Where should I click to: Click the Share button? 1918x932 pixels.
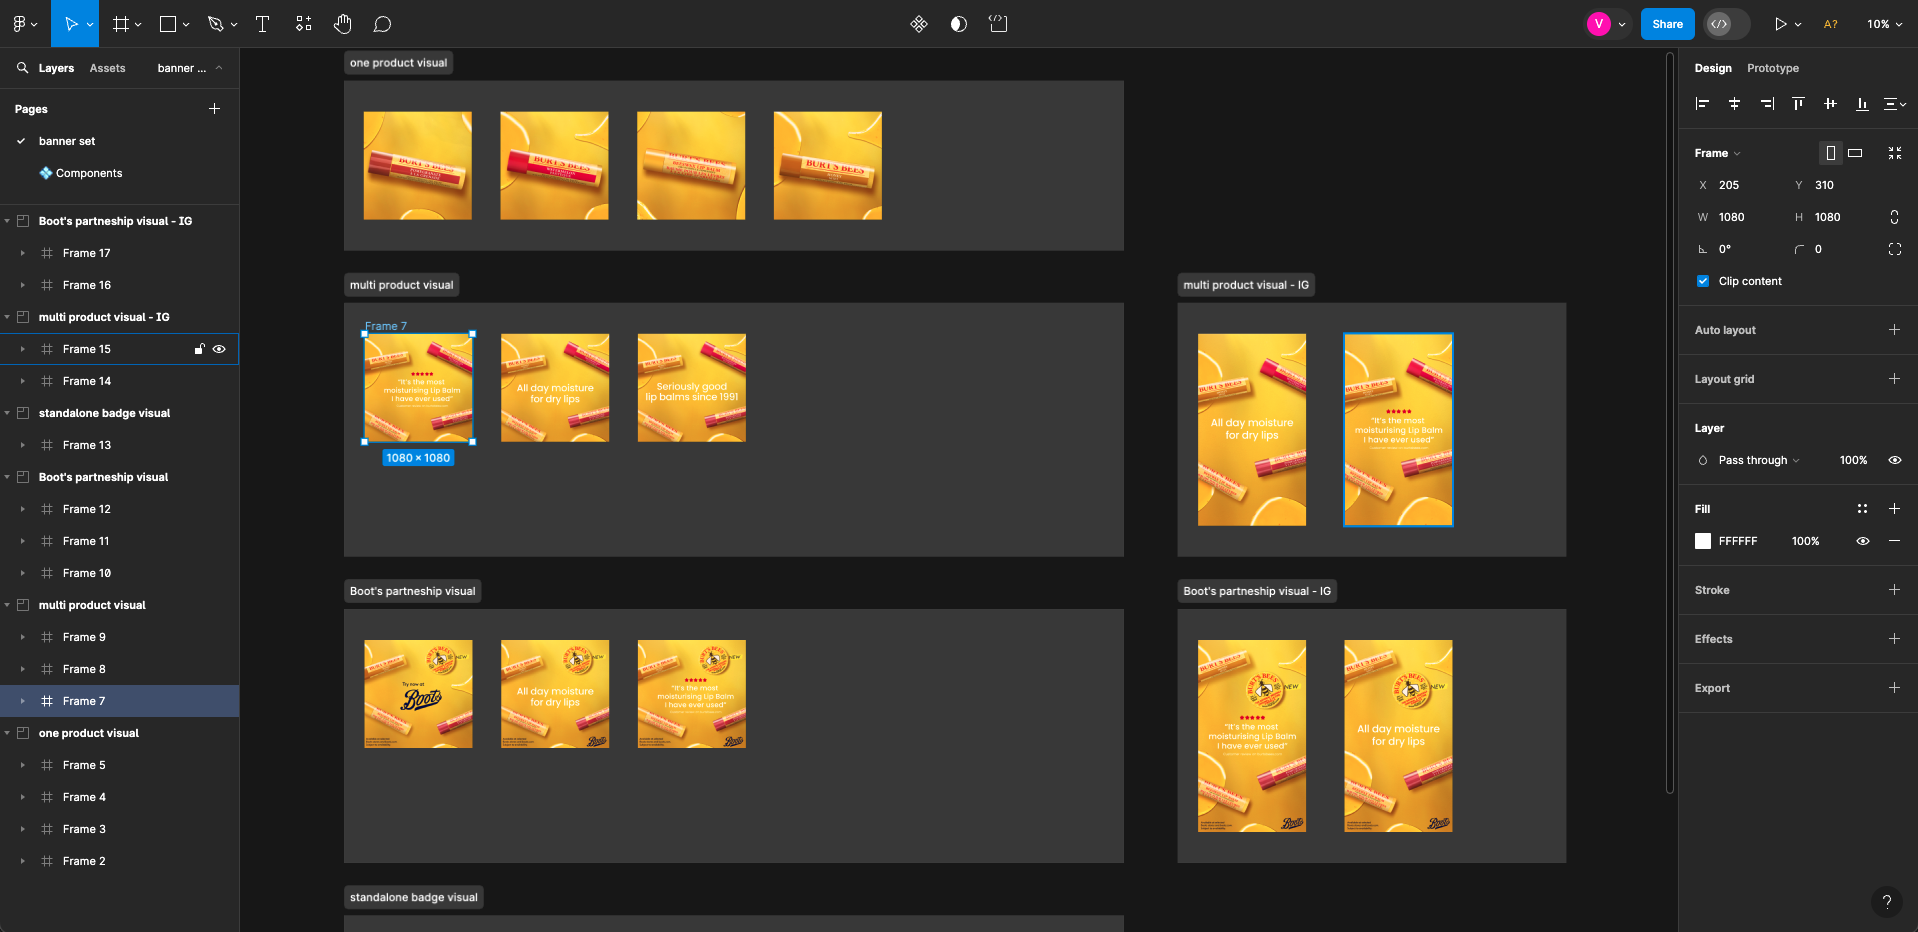[1667, 24]
